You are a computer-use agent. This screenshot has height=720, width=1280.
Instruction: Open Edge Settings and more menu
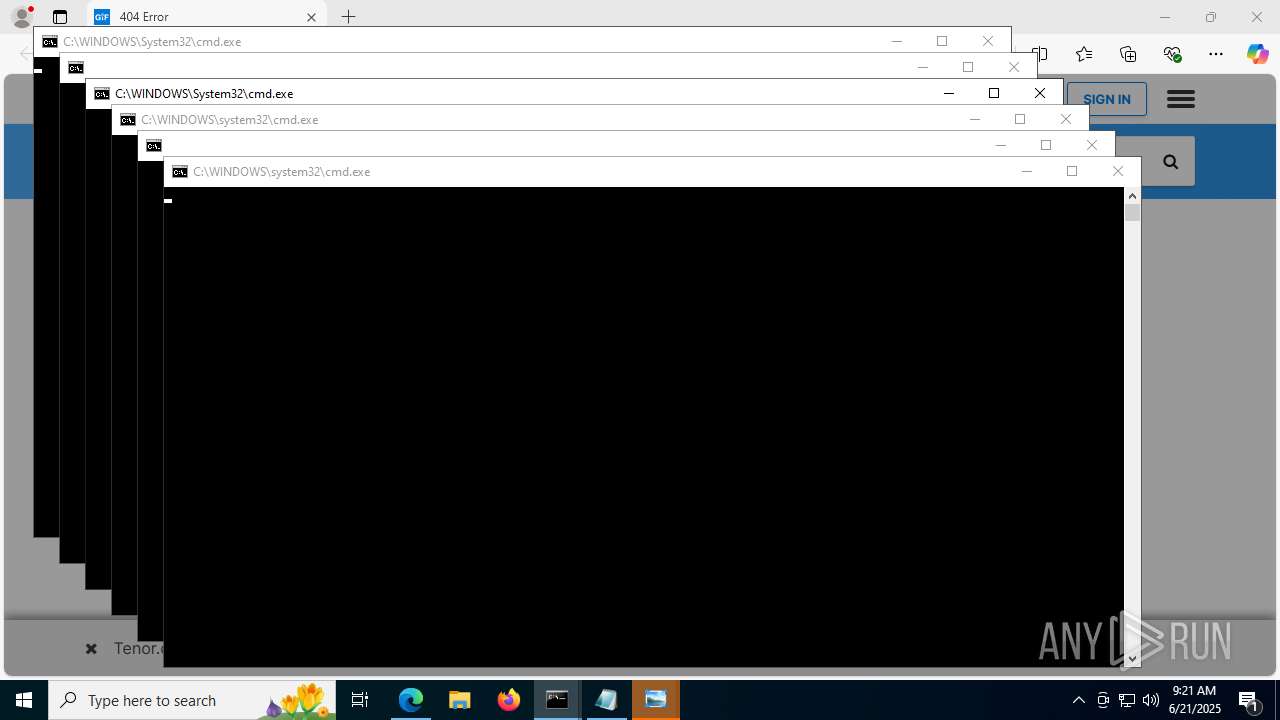pos(1216,54)
